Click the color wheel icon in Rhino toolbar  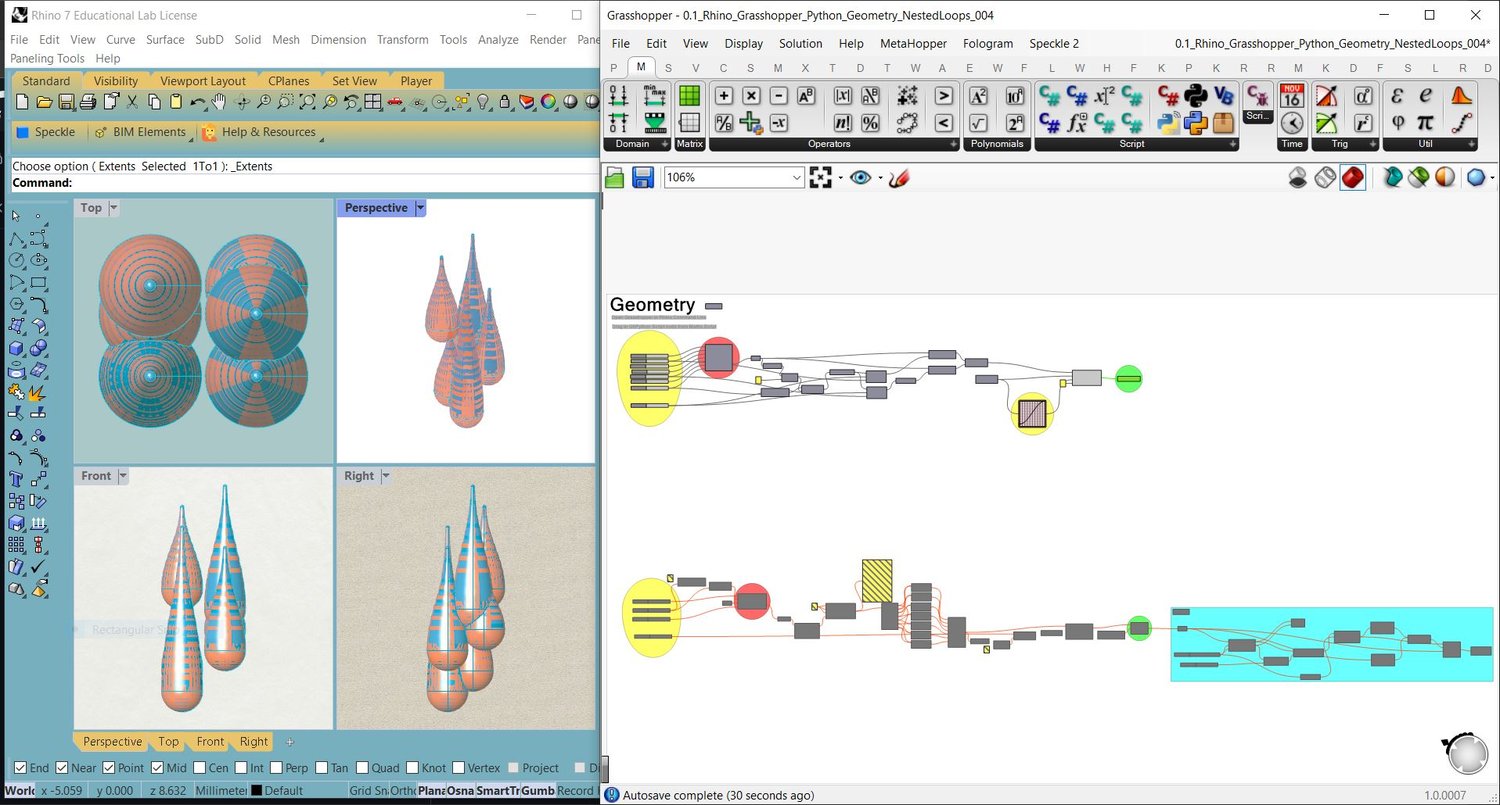[x=548, y=102]
